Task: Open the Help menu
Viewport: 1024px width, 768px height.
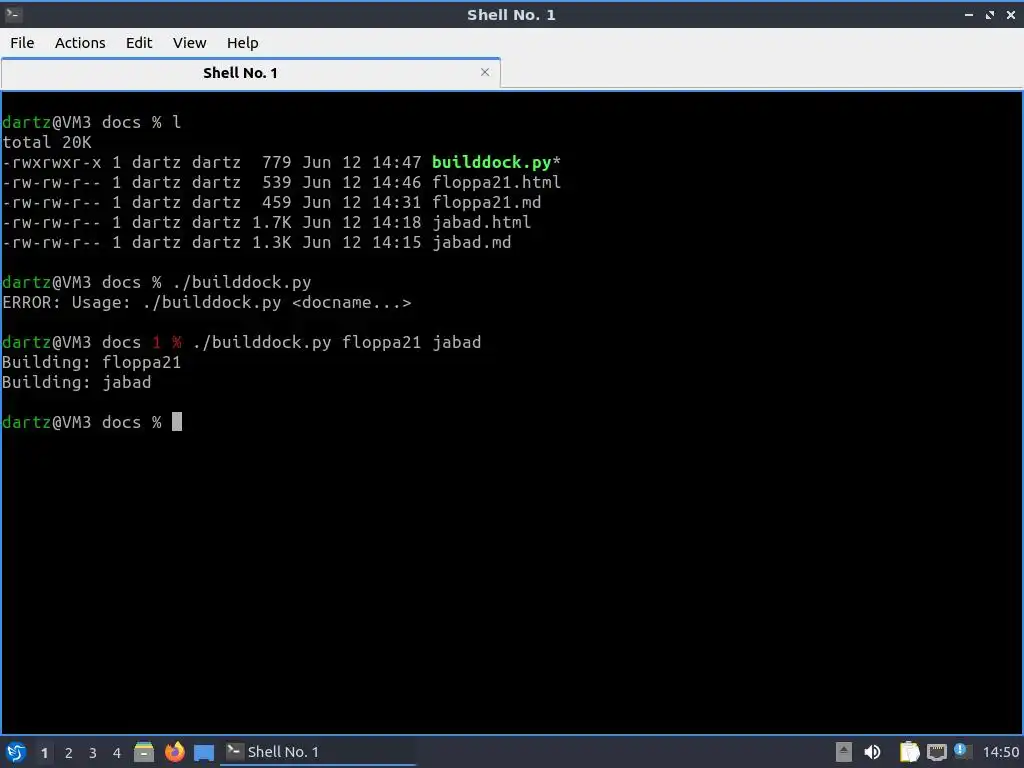Action: click(242, 43)
